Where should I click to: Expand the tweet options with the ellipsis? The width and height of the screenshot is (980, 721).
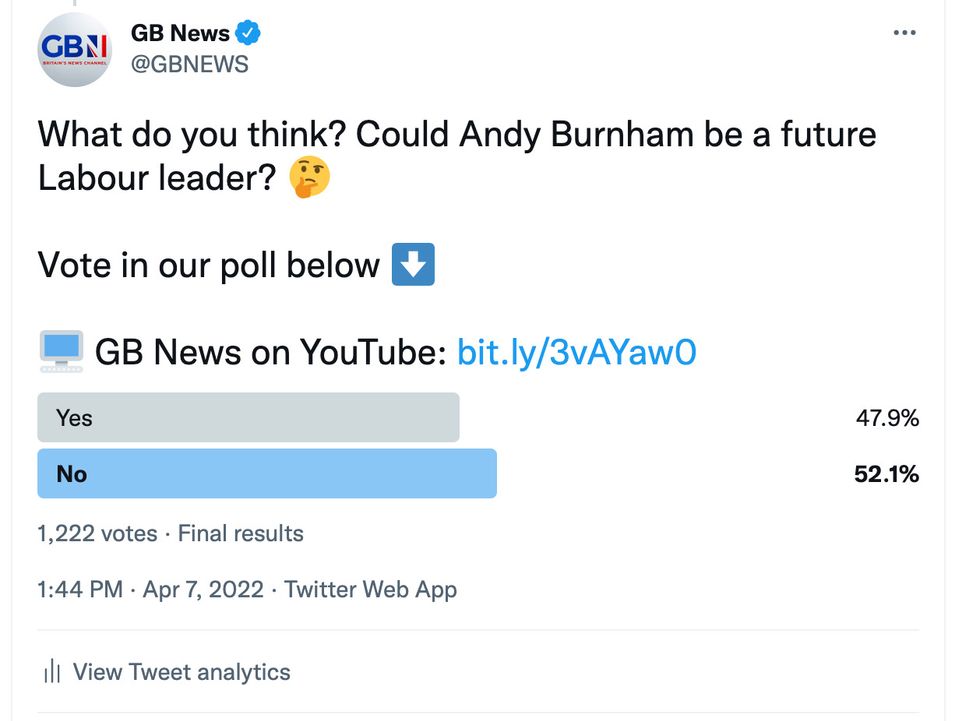click(x=904, y=32)
